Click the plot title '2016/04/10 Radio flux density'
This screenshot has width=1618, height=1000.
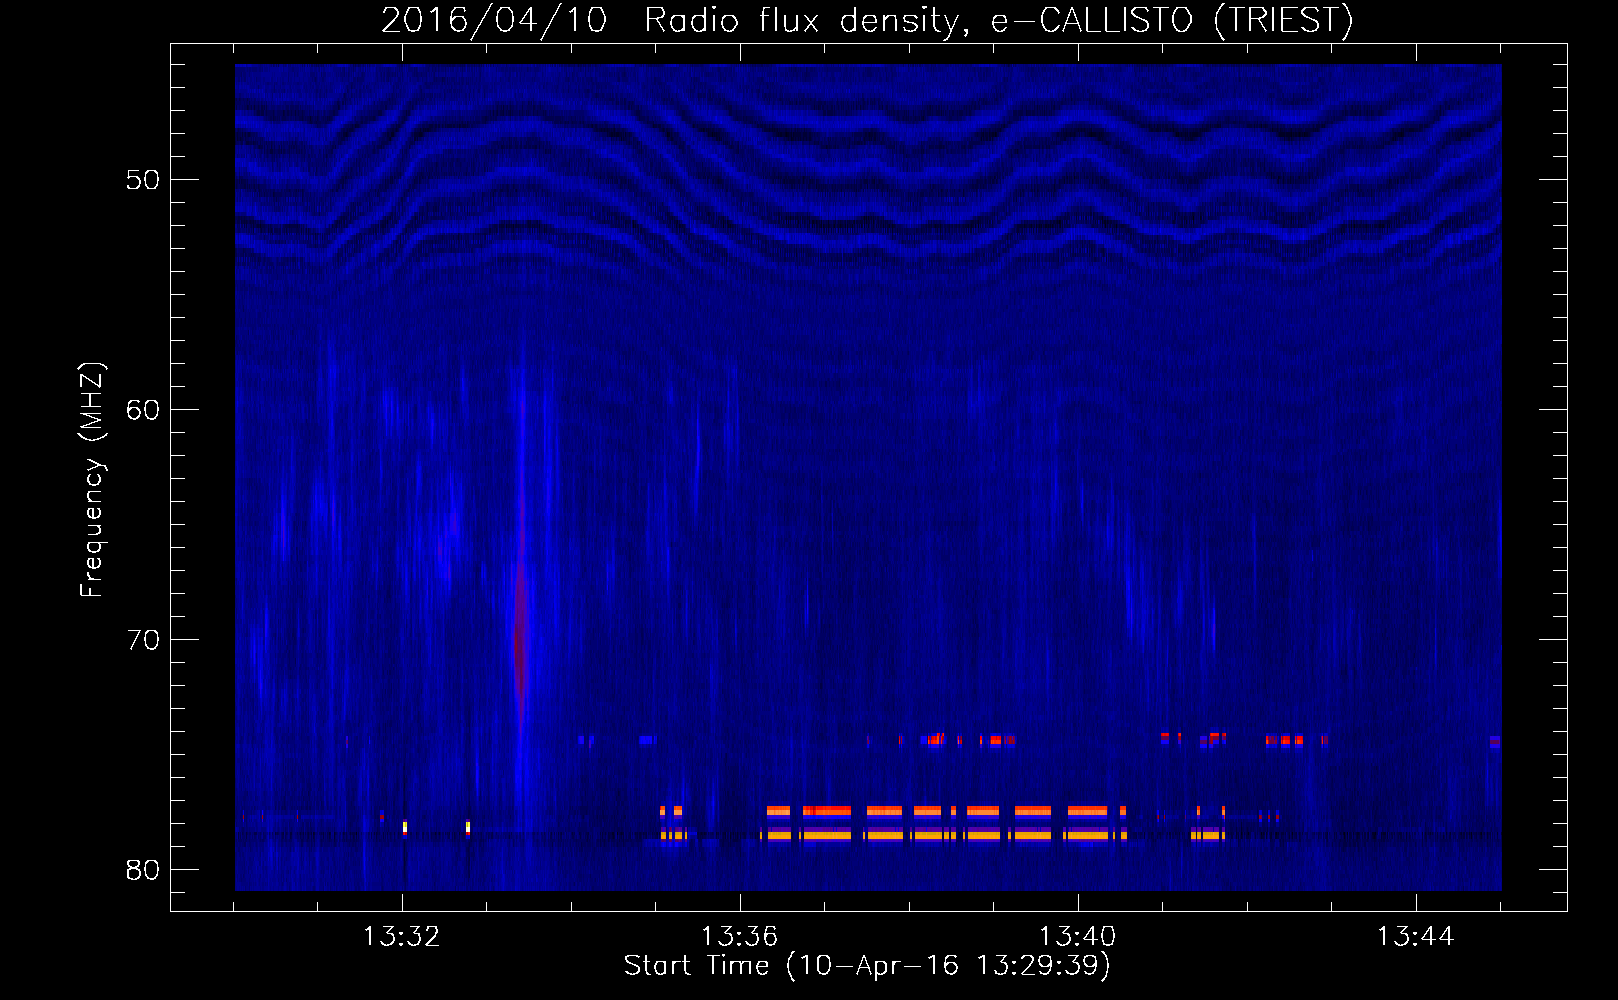click(x=867, y=20)
